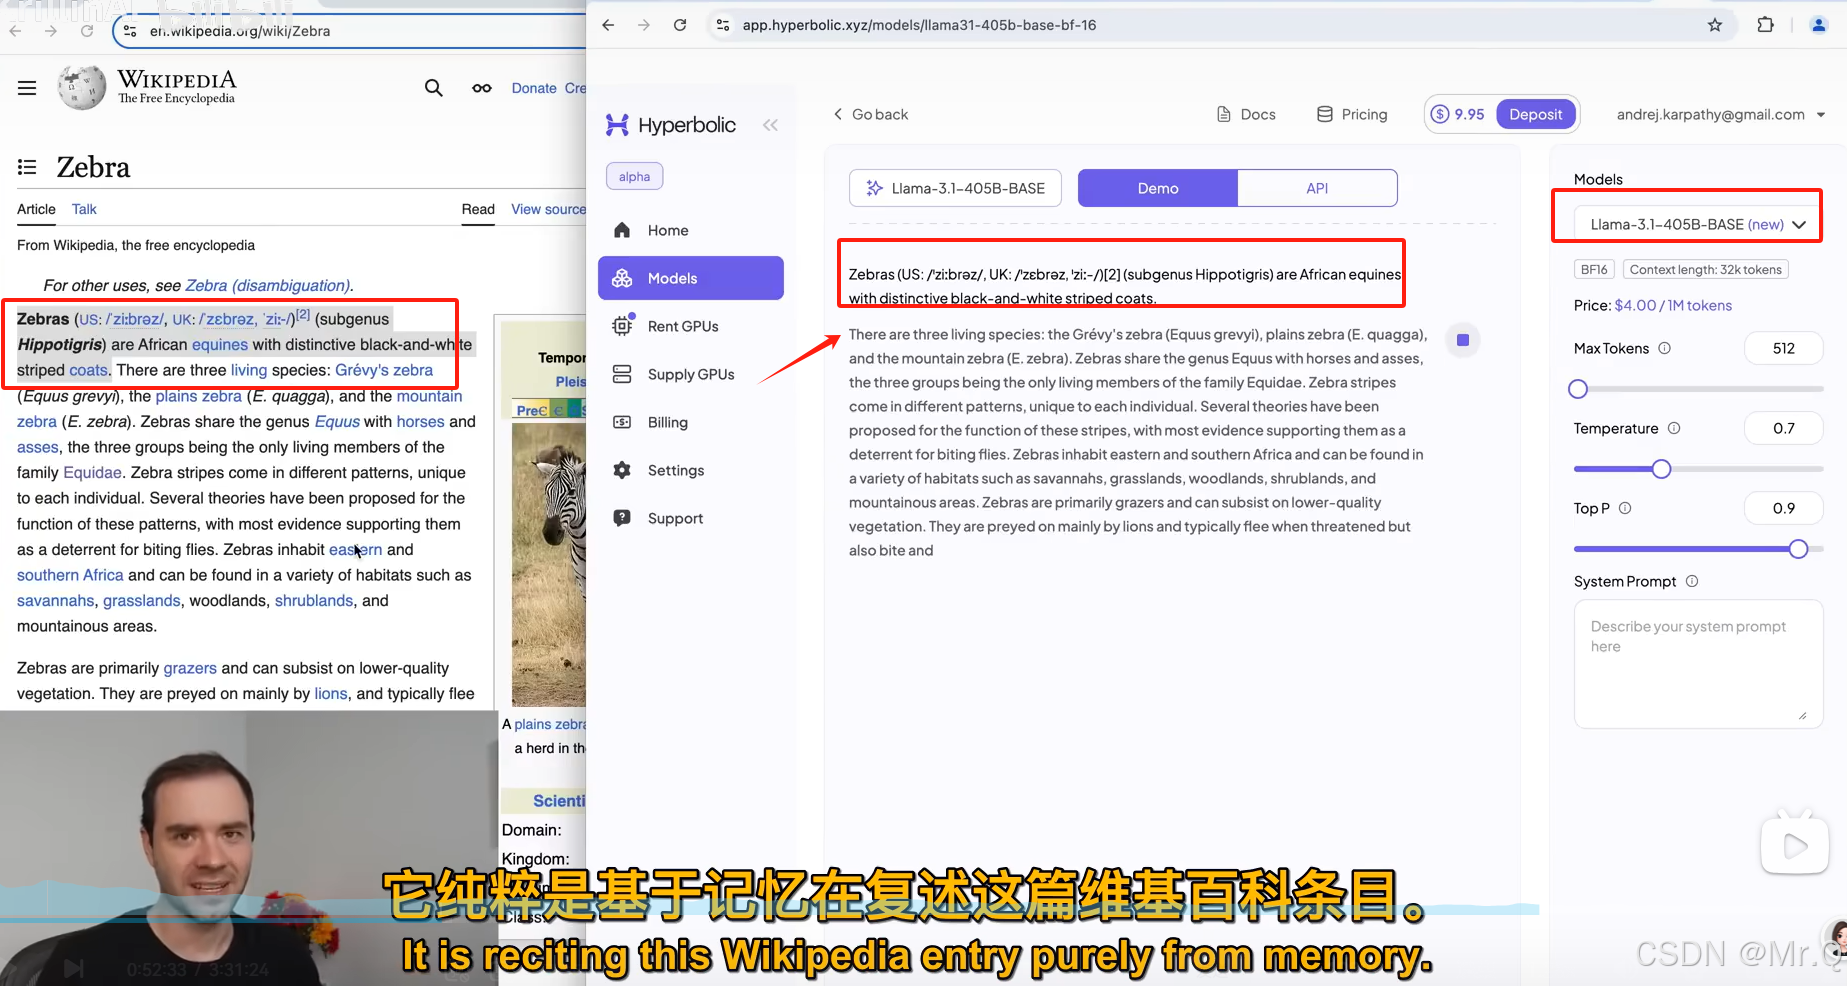Stop generation with square stop button
The image size is (1847, 986).
(1463, 340)
